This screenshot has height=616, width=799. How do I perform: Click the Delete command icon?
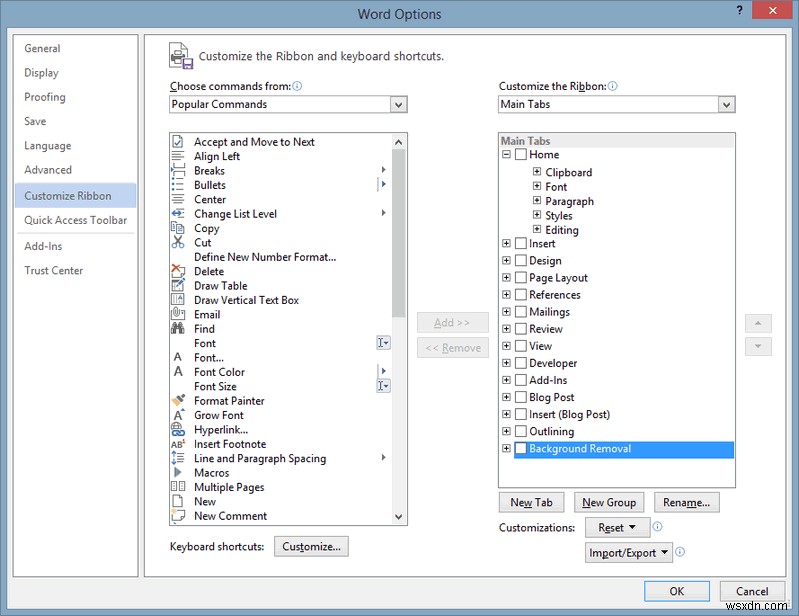(178, 271)
